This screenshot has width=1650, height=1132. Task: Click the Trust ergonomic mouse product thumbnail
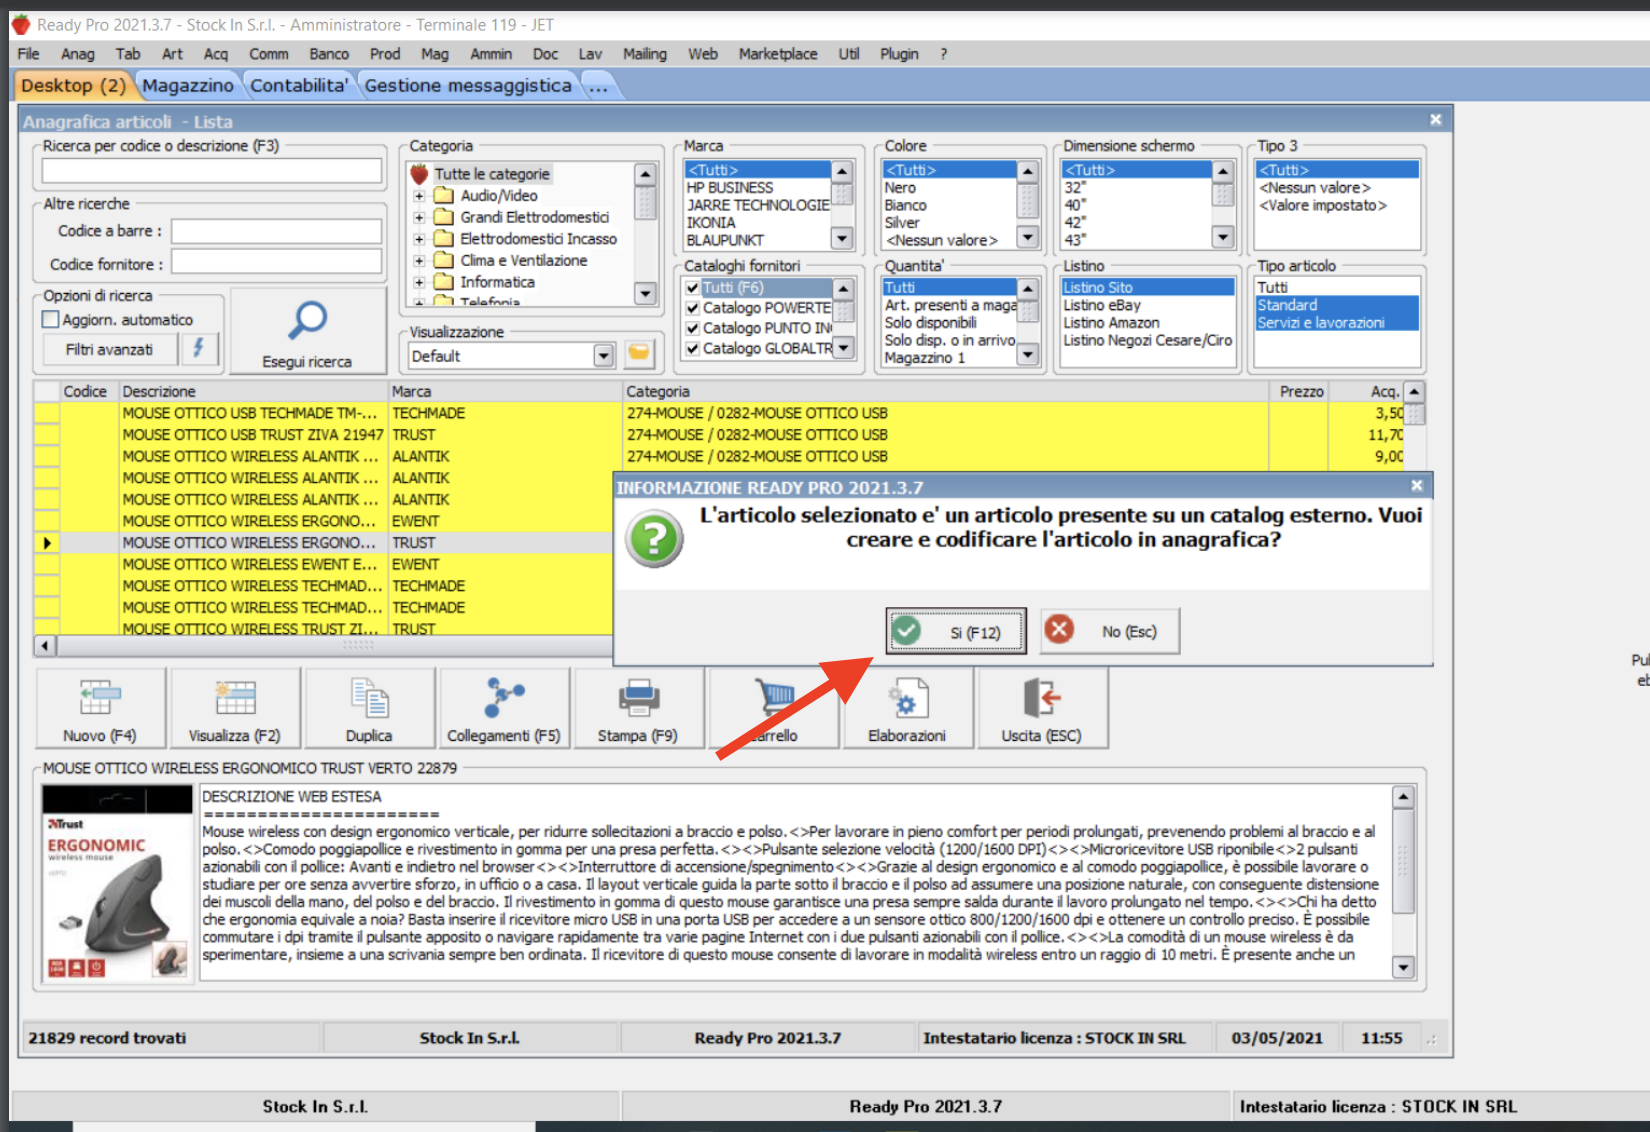118,882
